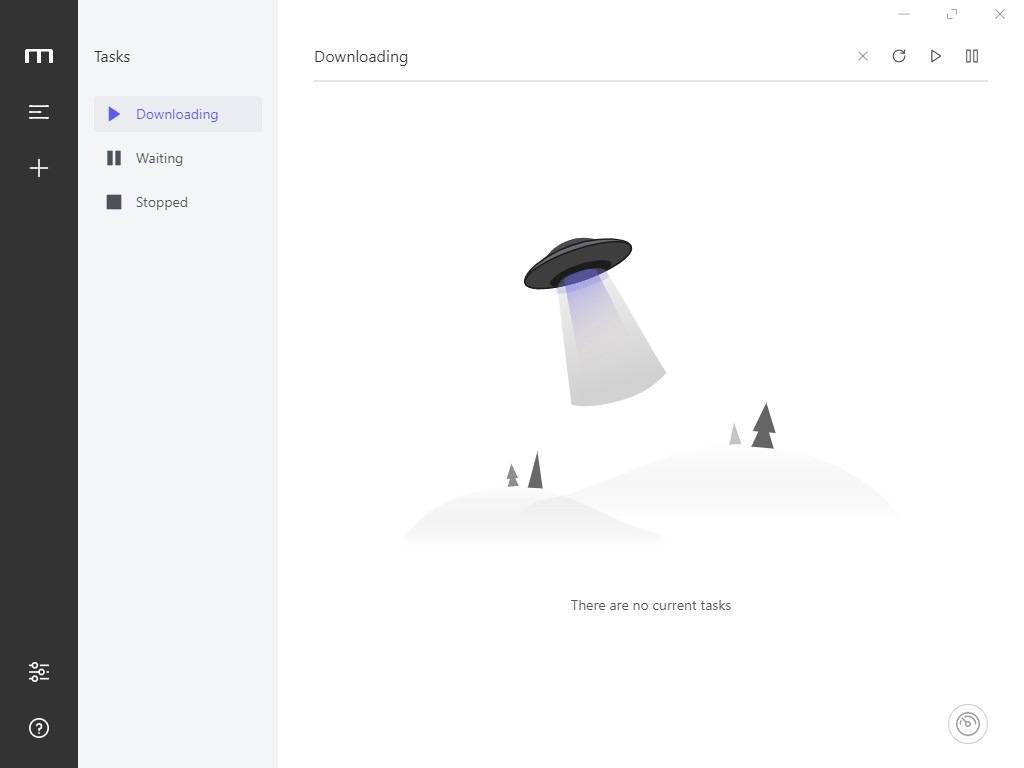Click the purple play icon beside Downloading

pos(114,114)
